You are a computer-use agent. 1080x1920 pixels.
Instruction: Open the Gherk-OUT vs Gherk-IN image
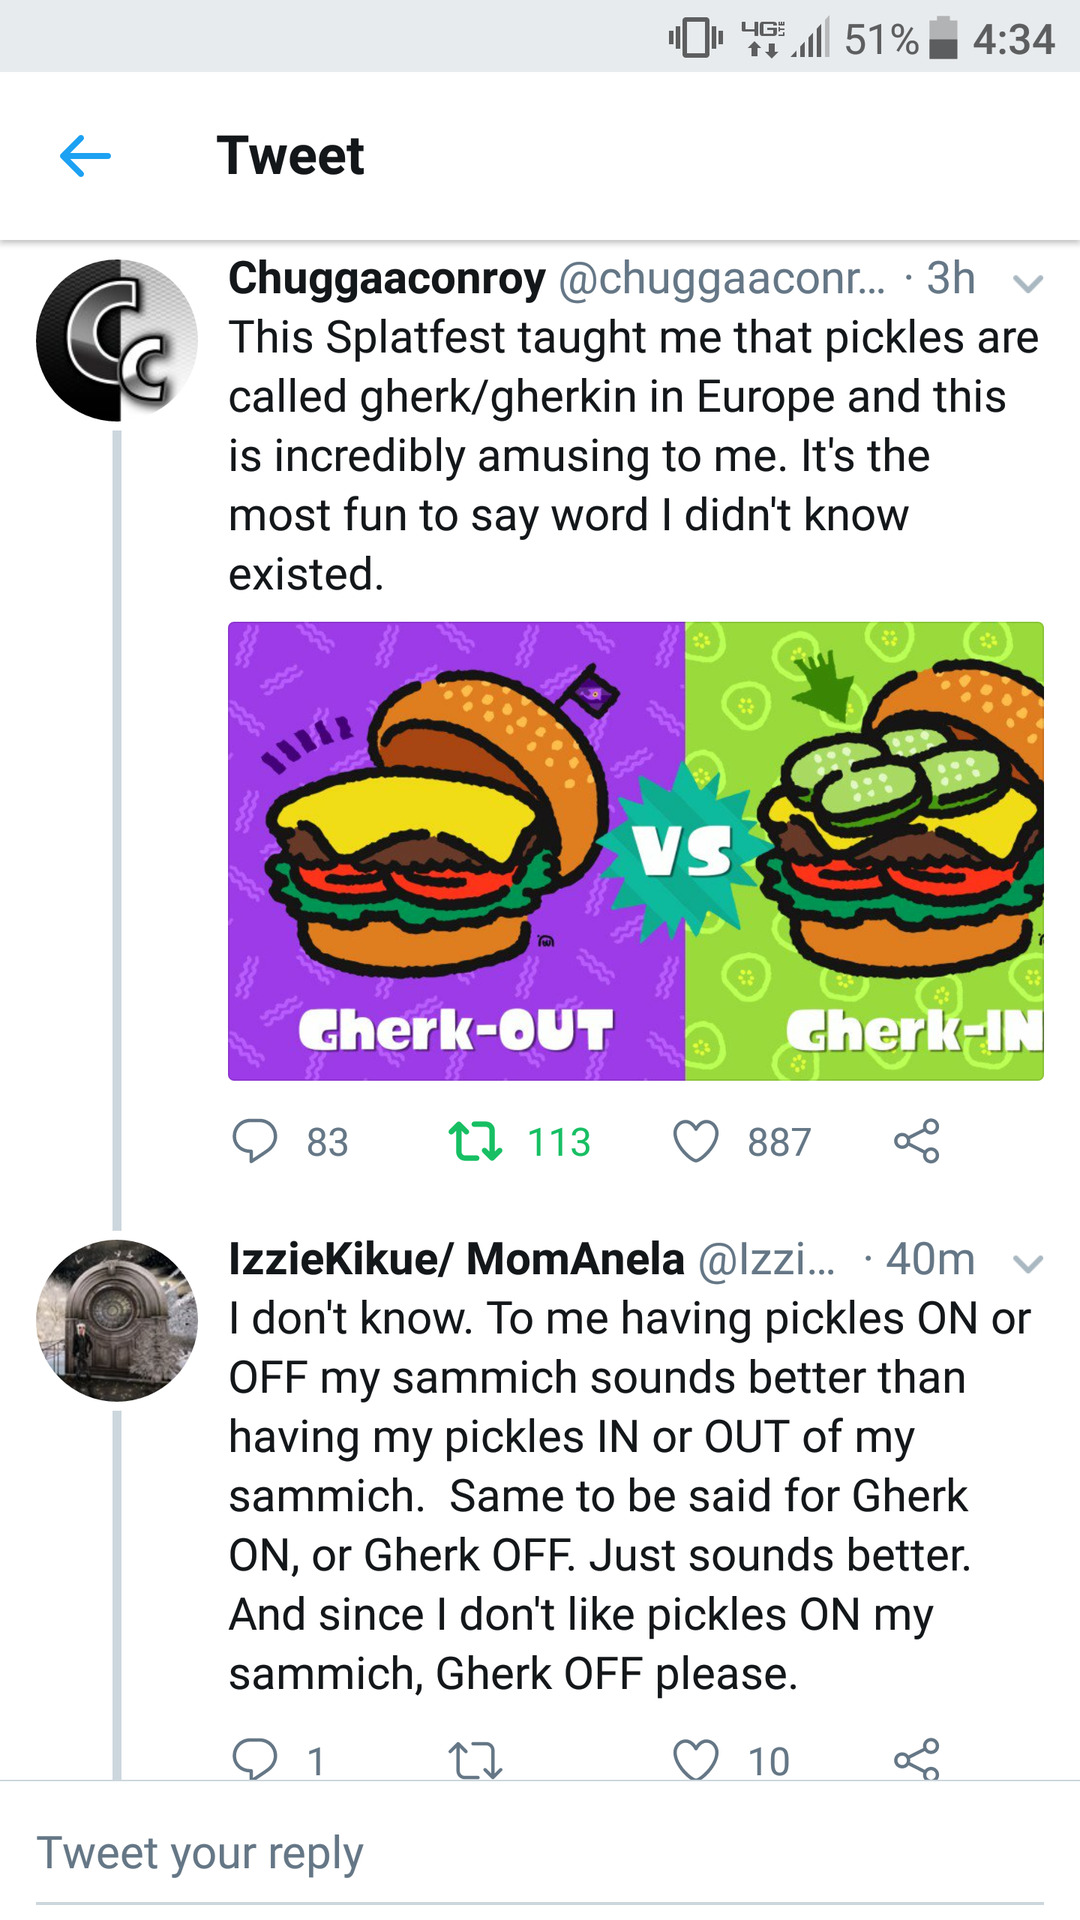(636, 851)
